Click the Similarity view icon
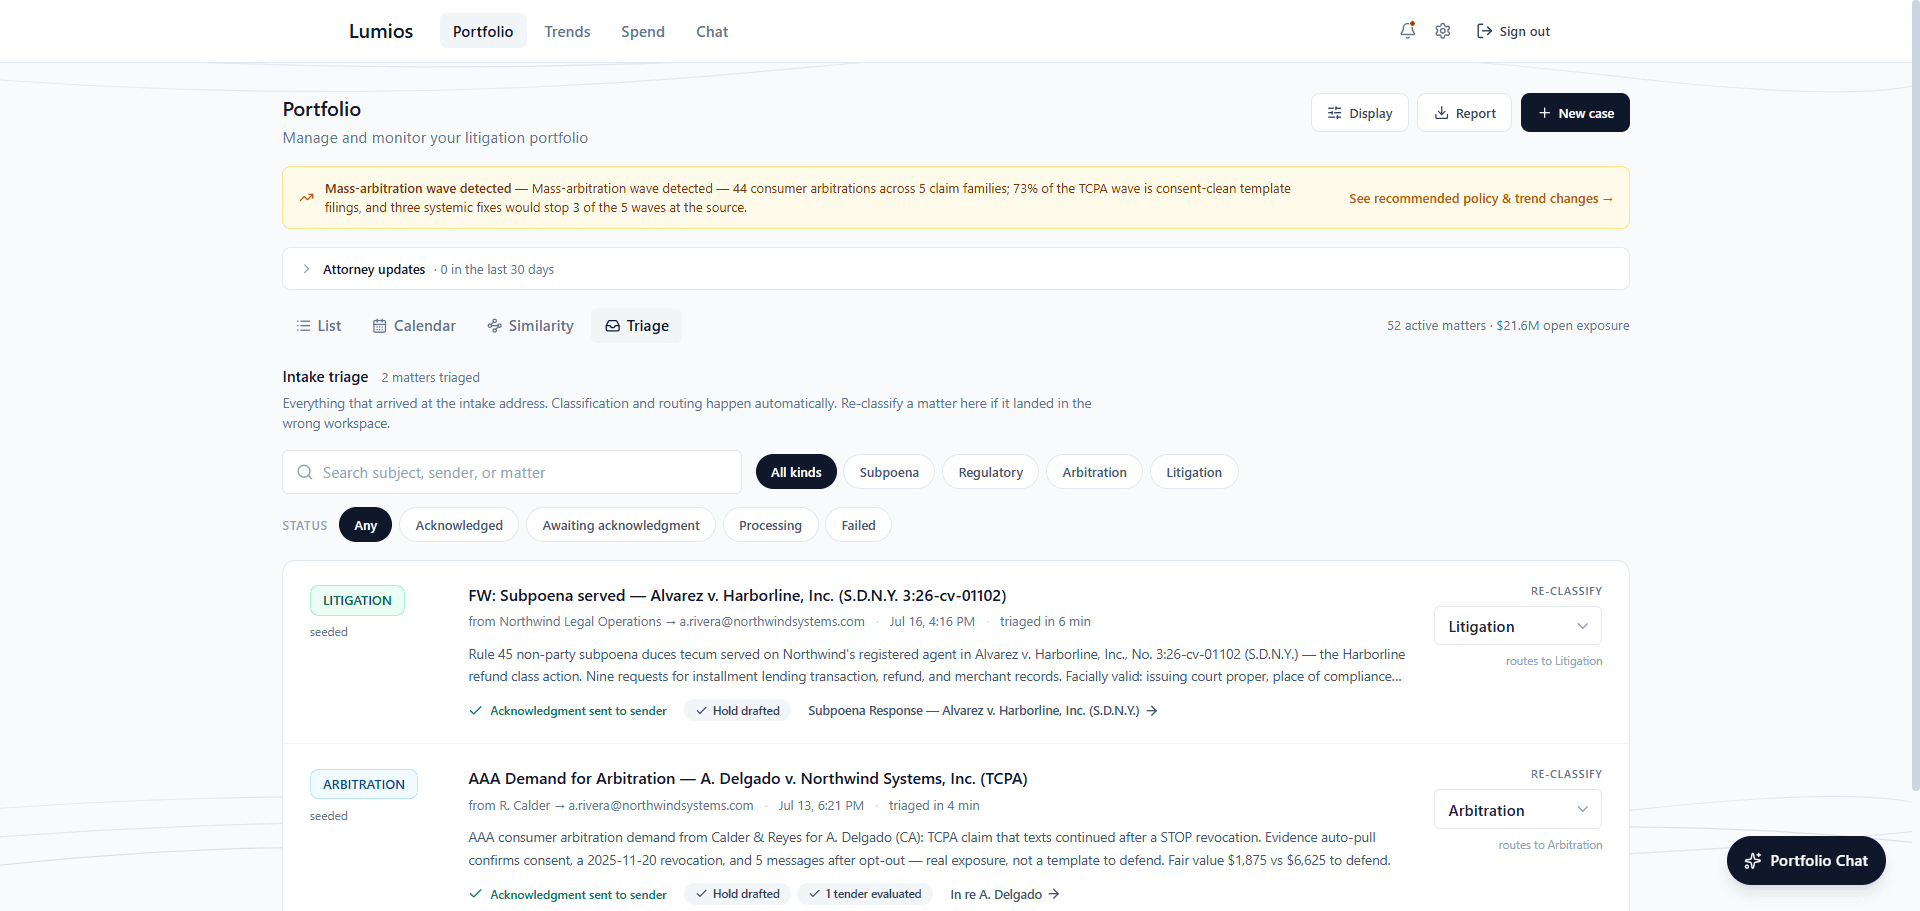 pos(494,326)
